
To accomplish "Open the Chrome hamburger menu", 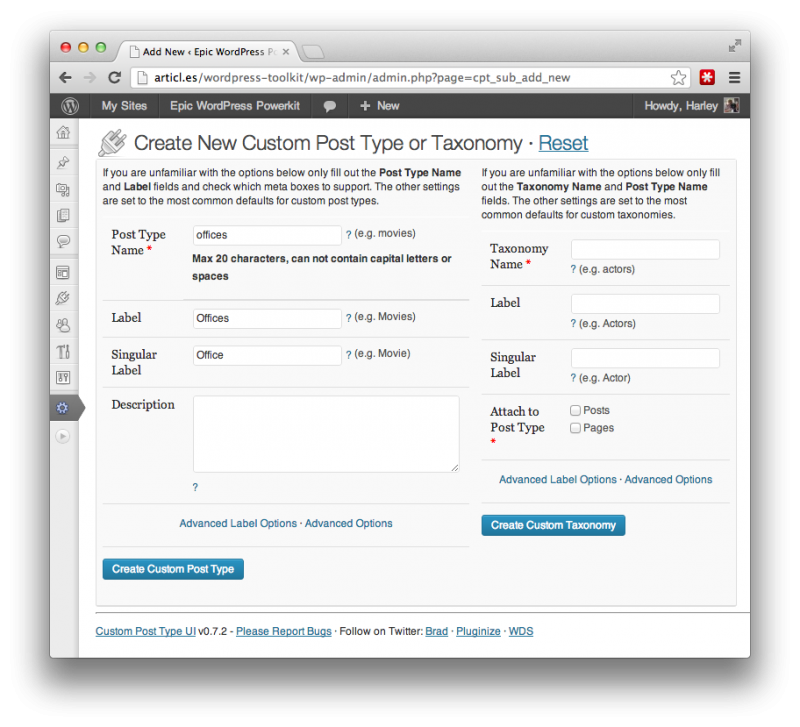I will [x=734, y=78].
